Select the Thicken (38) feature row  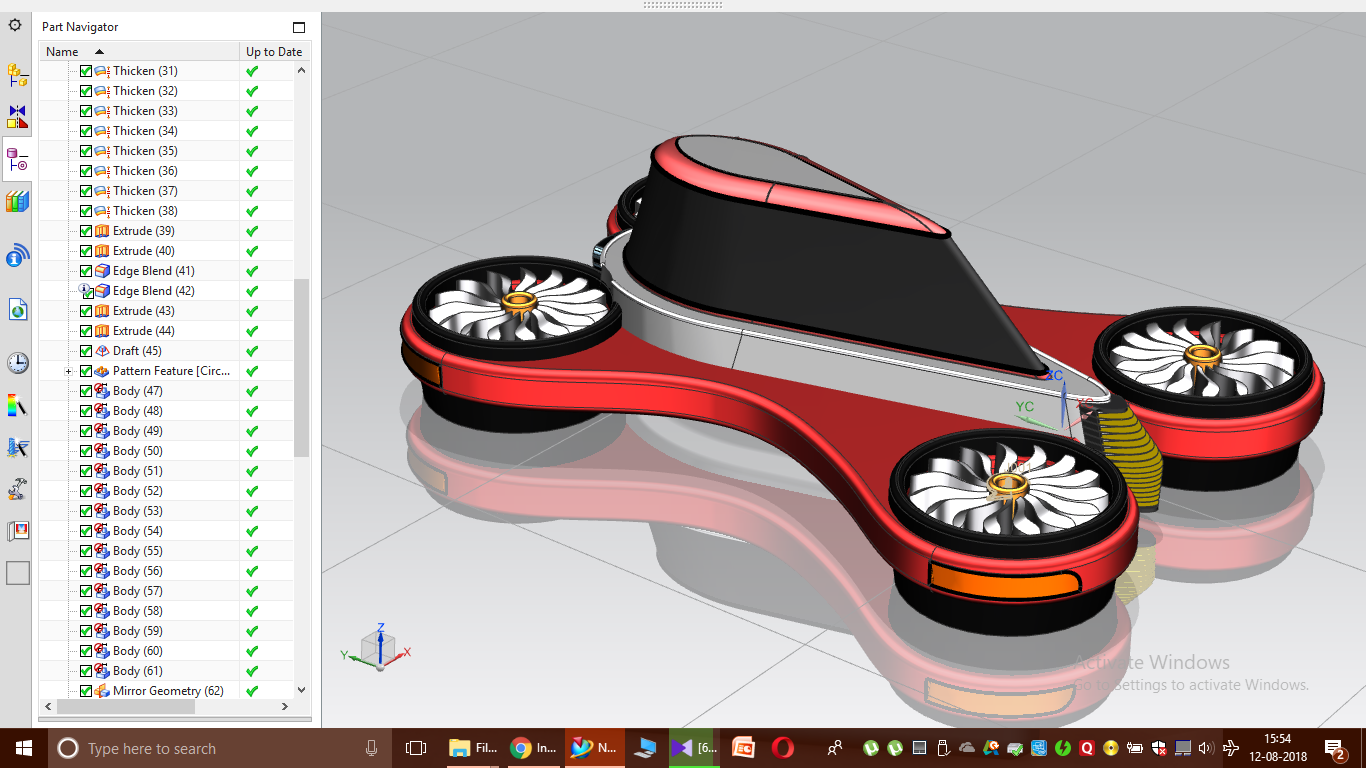pyautogui.click(x=145, y=211)
